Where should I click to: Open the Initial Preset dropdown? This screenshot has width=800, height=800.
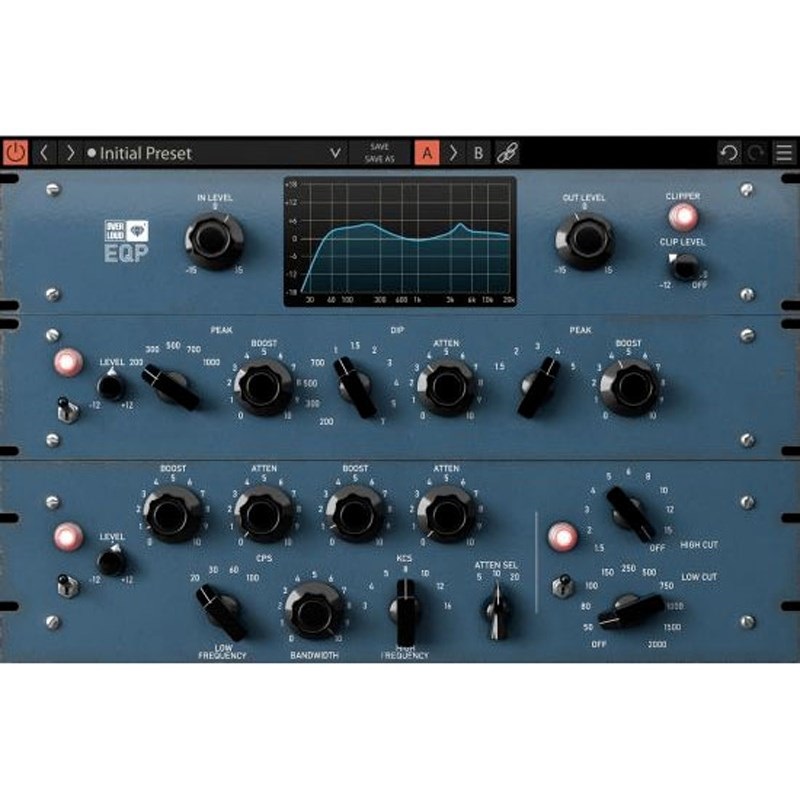point(215,153)
